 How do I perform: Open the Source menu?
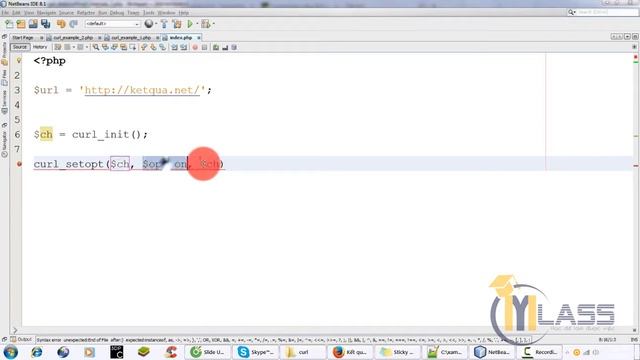pos(66,13)
